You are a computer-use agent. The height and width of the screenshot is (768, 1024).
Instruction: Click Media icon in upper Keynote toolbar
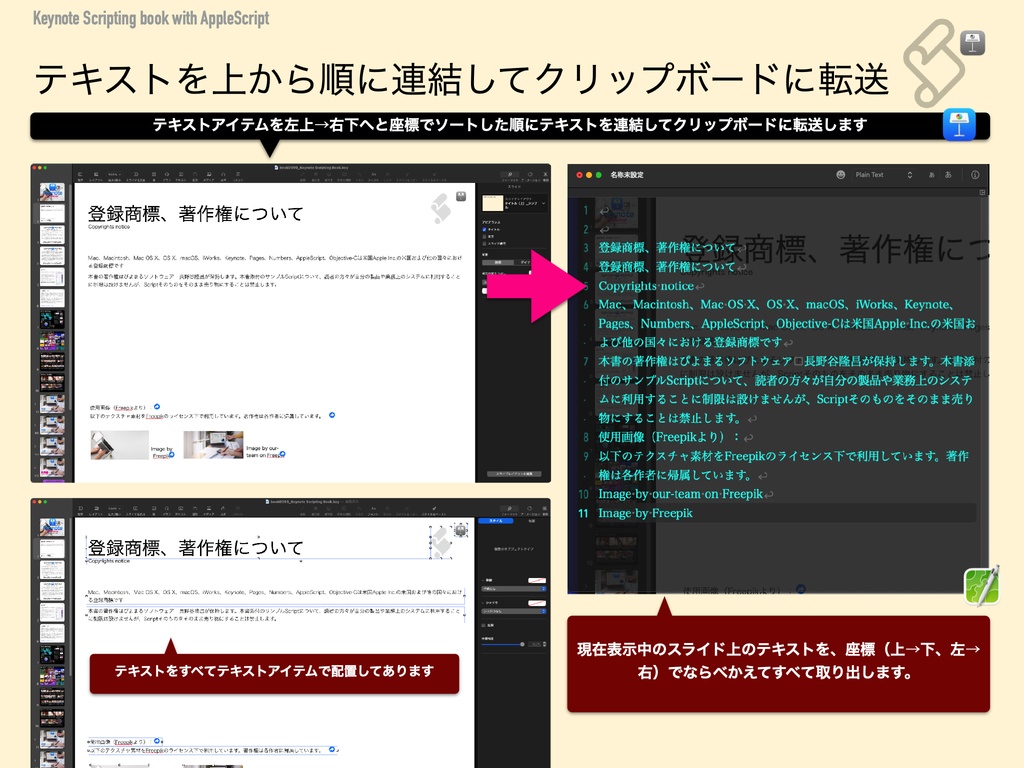(209, 174)
